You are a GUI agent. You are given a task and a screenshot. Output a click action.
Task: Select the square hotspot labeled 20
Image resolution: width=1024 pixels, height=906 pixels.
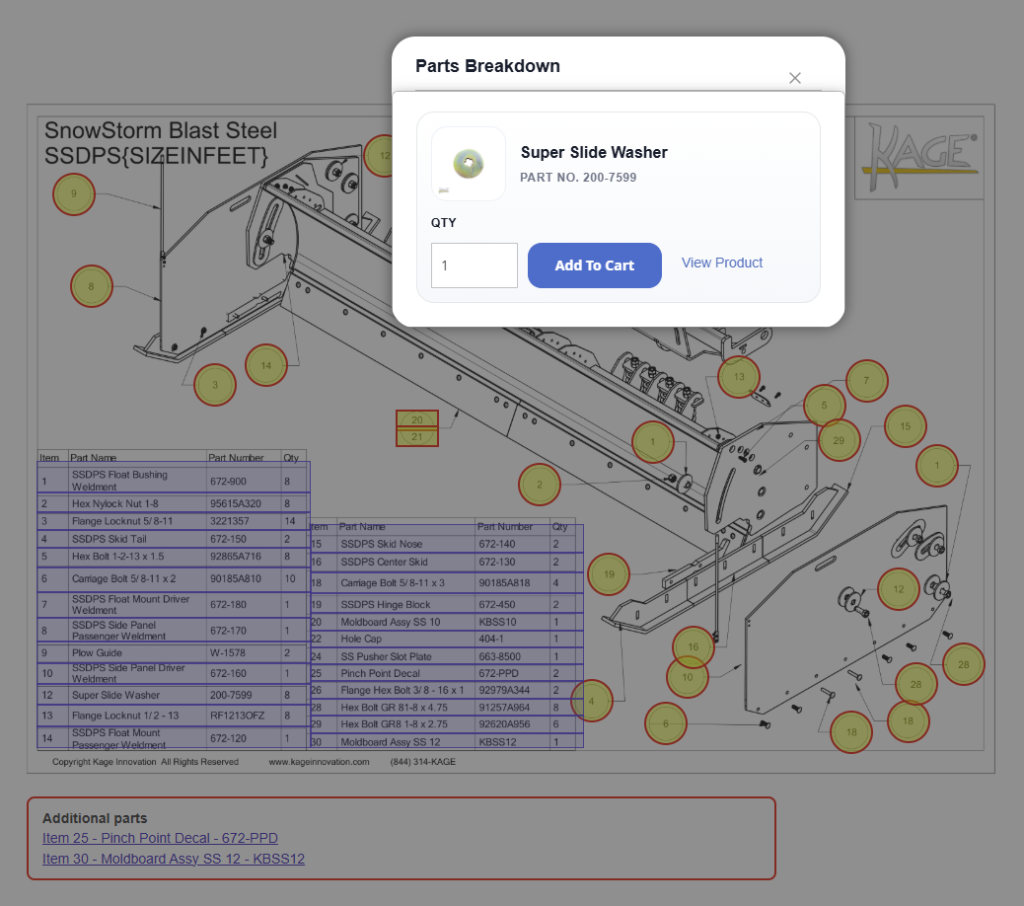[417, 419]
